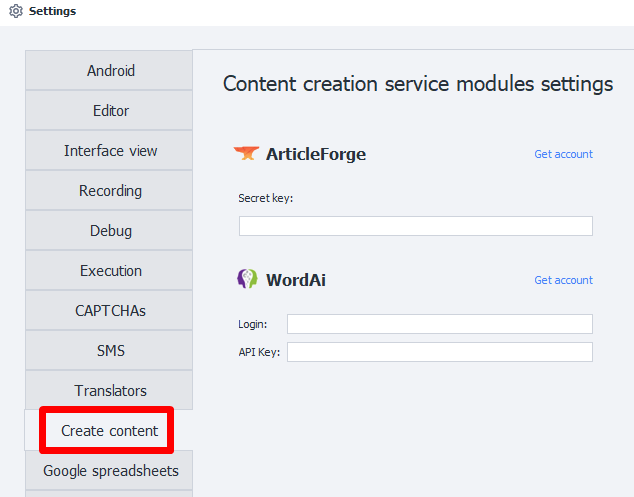Click the WordAi purple head logo icon
634x497 pixels.
click(x=247, y=280)
